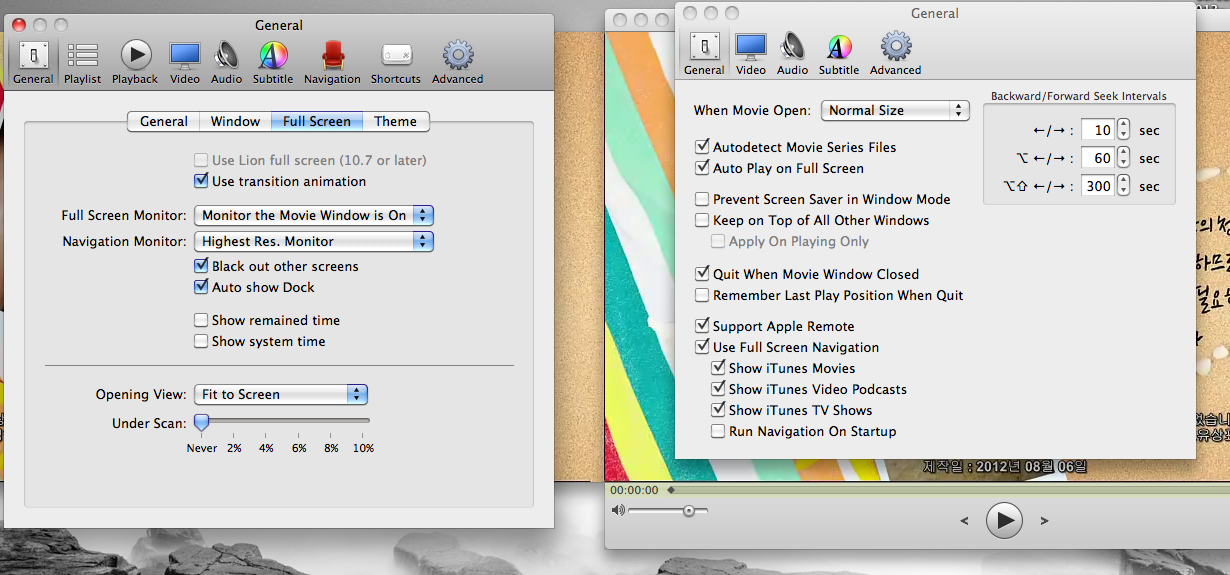Start playback with the Play button

pos(1005,520)
